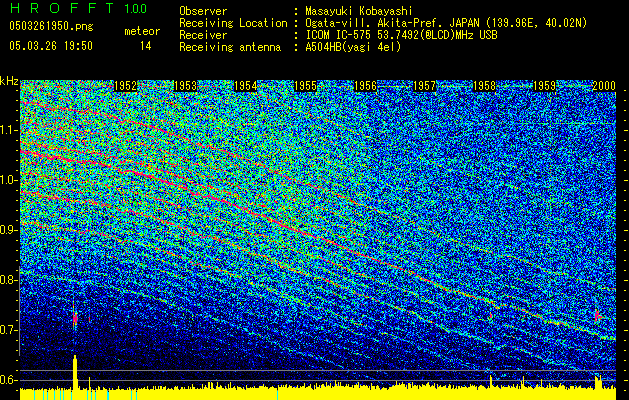Select file name 0503261950.png
Image resolution: width=629 pixels, height=400 pixels.
[51, 26]
